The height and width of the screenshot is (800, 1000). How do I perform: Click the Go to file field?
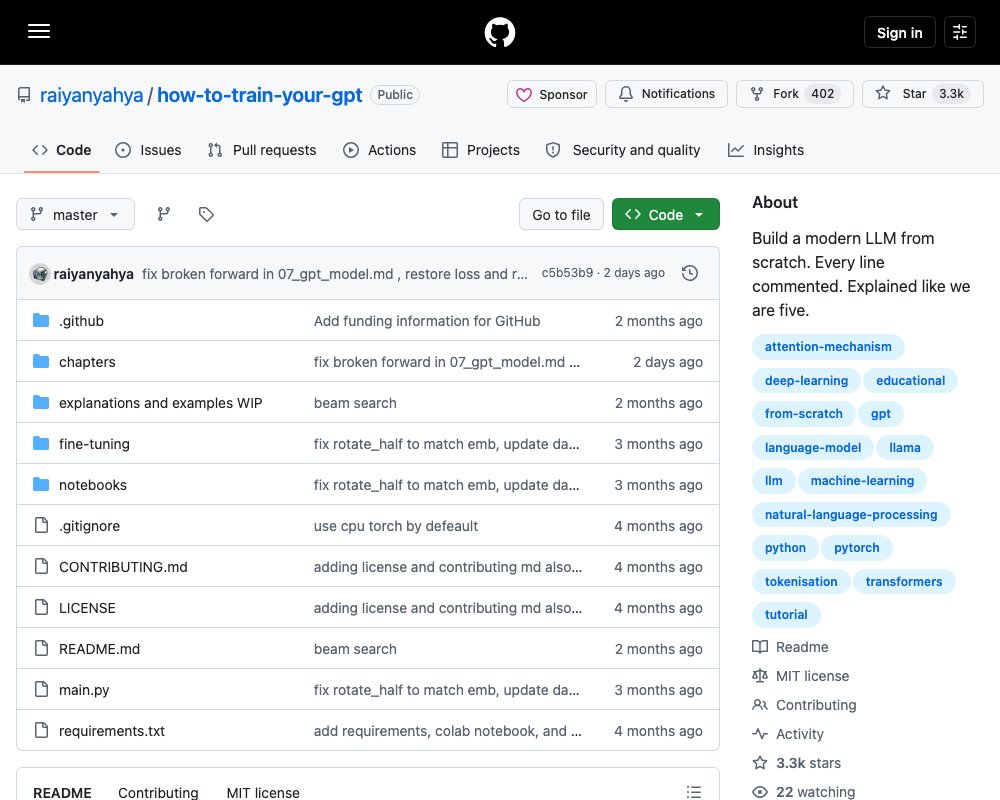coord(561,214)
